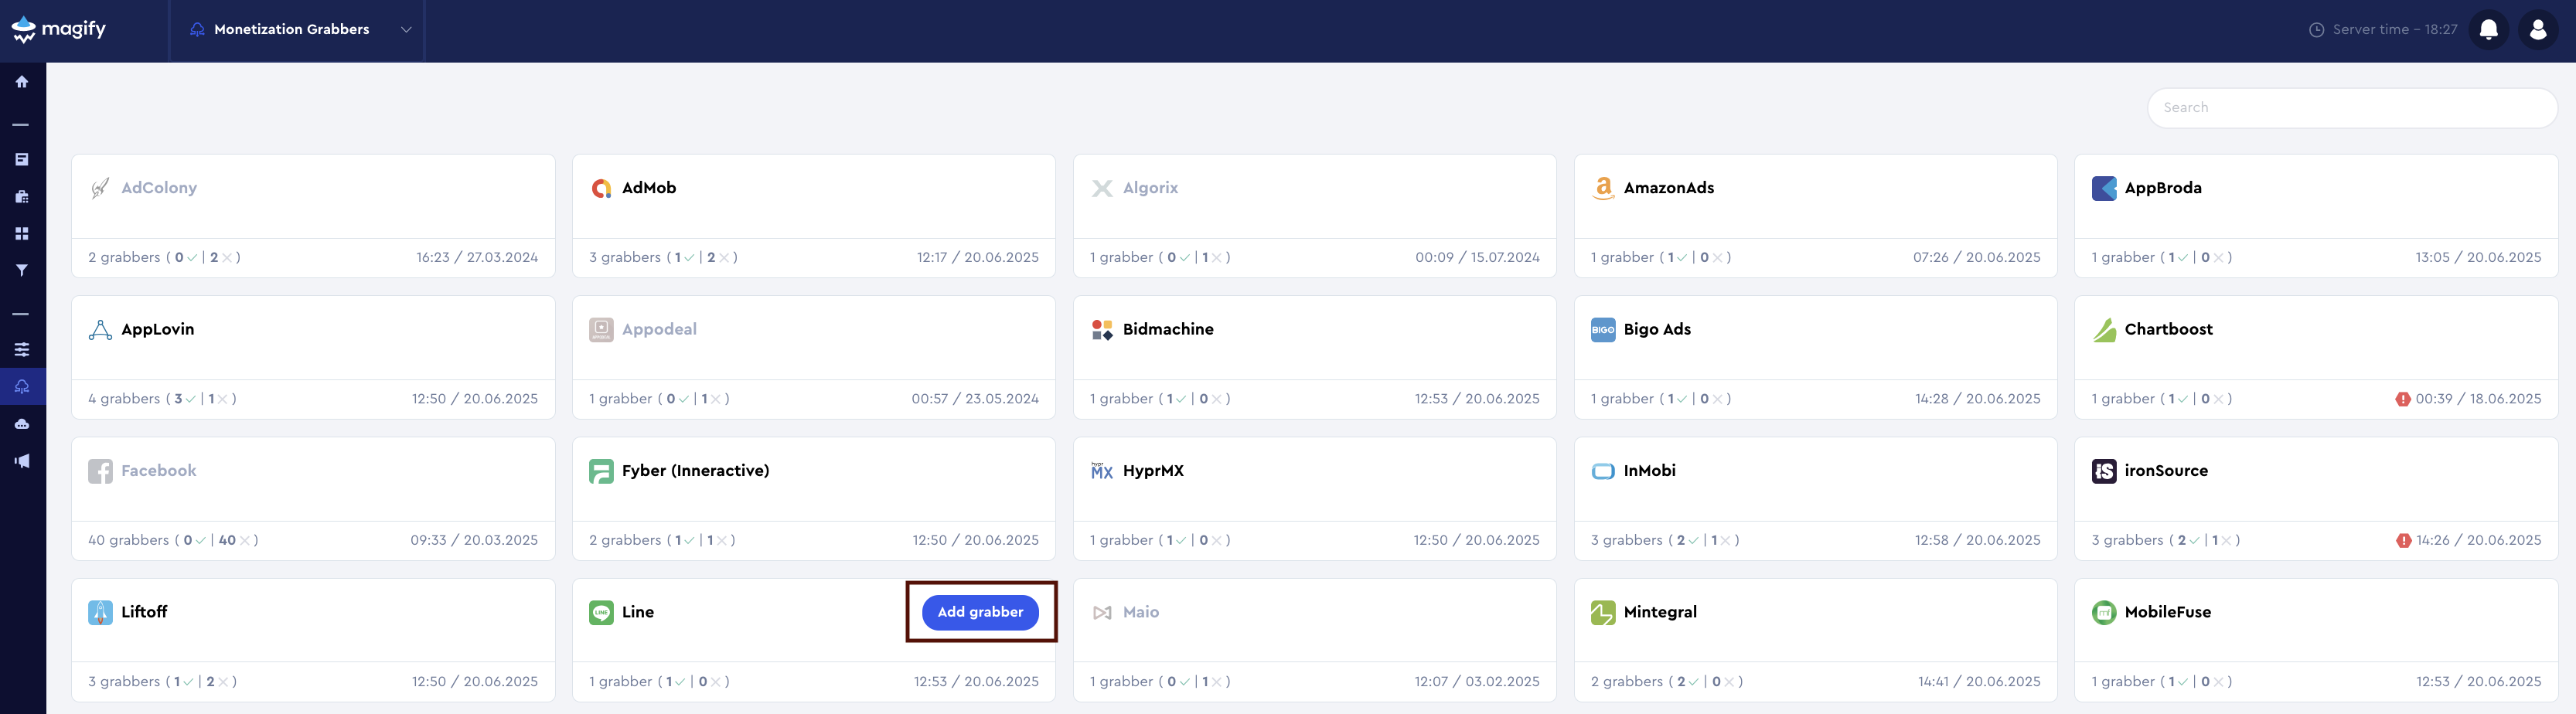Open the Mintegral grabber card
The image size is (2576, 714).
tap(1816, 639)
